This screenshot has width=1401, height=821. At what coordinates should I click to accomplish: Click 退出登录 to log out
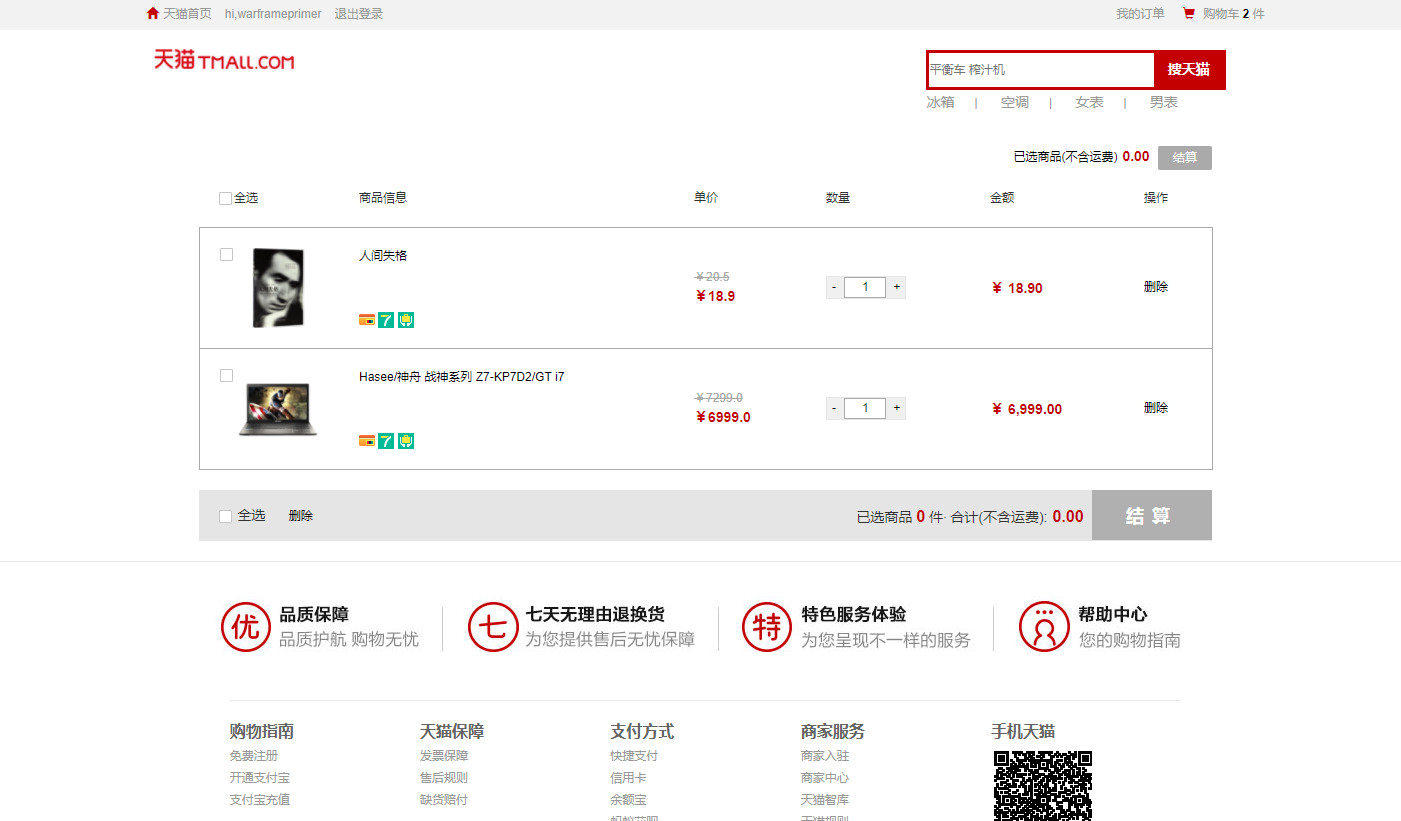359,14
